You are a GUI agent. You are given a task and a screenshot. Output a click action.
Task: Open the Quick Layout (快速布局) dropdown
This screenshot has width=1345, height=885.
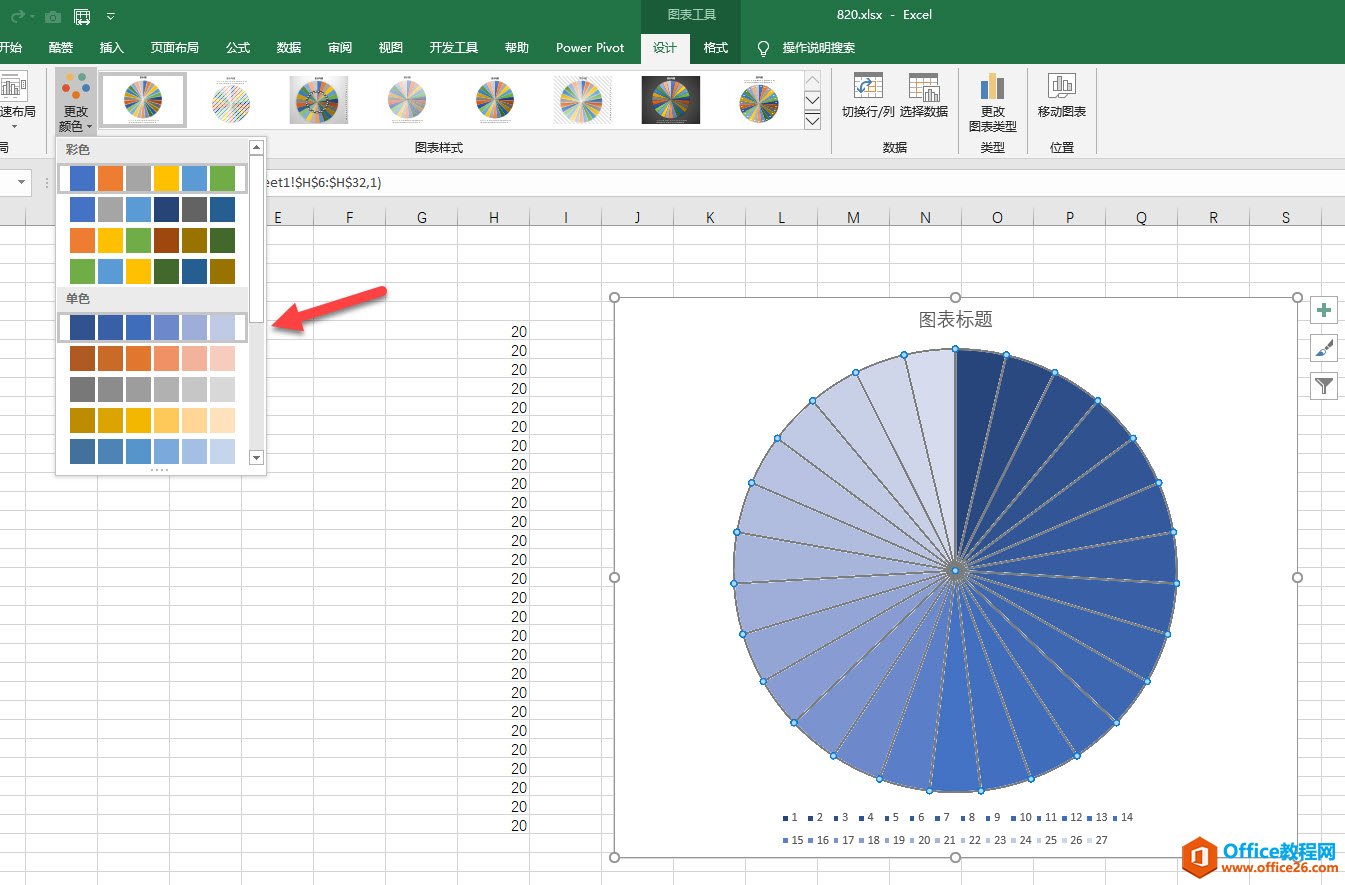(16, 100)
